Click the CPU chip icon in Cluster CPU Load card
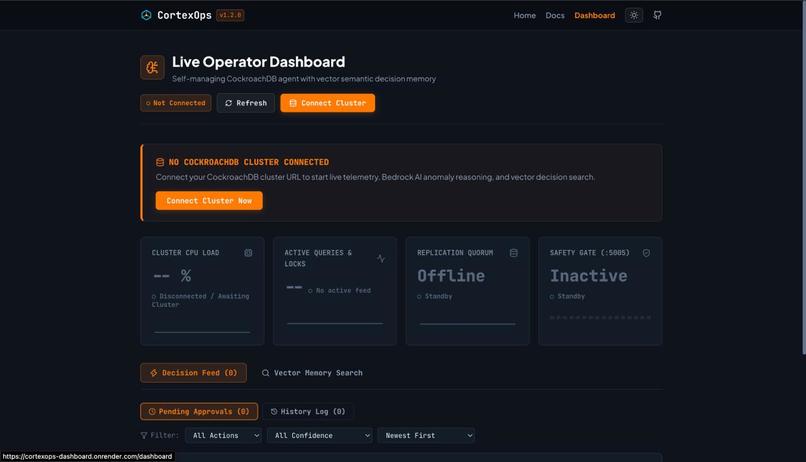The width and height of the screenshot is (806, 462). tap(248, 253)
